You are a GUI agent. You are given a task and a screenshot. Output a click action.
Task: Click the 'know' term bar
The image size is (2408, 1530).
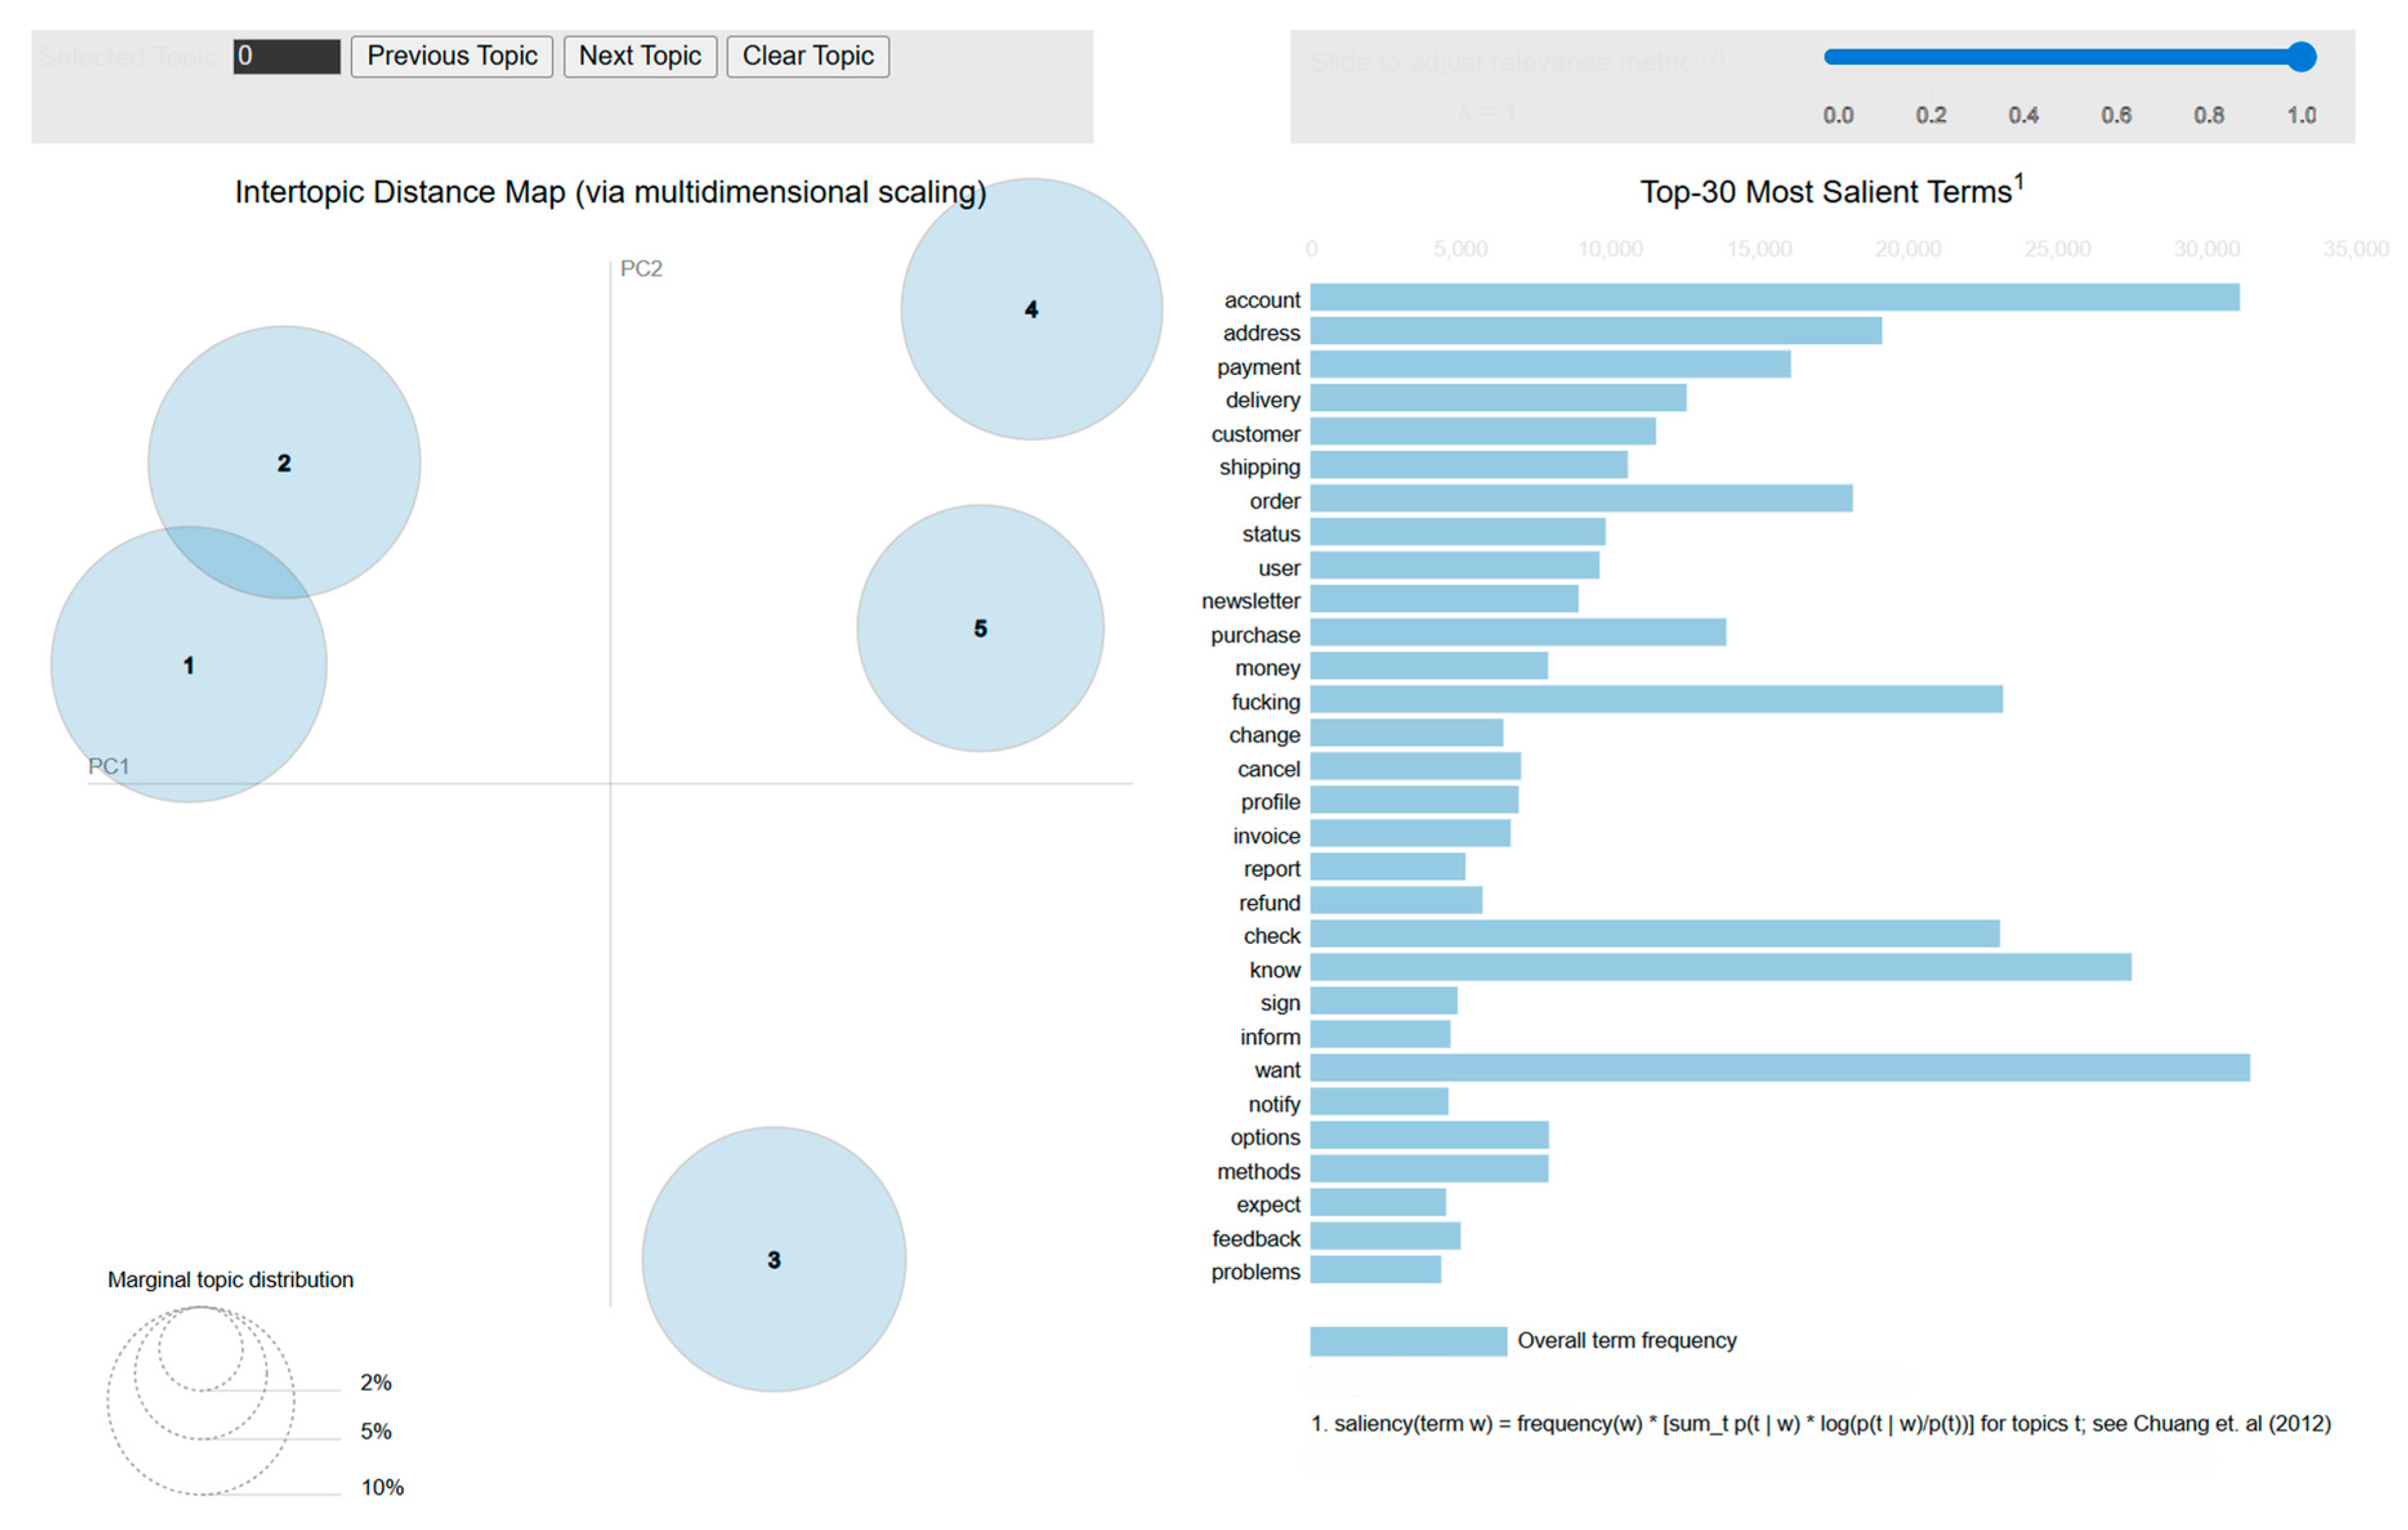1721,968
